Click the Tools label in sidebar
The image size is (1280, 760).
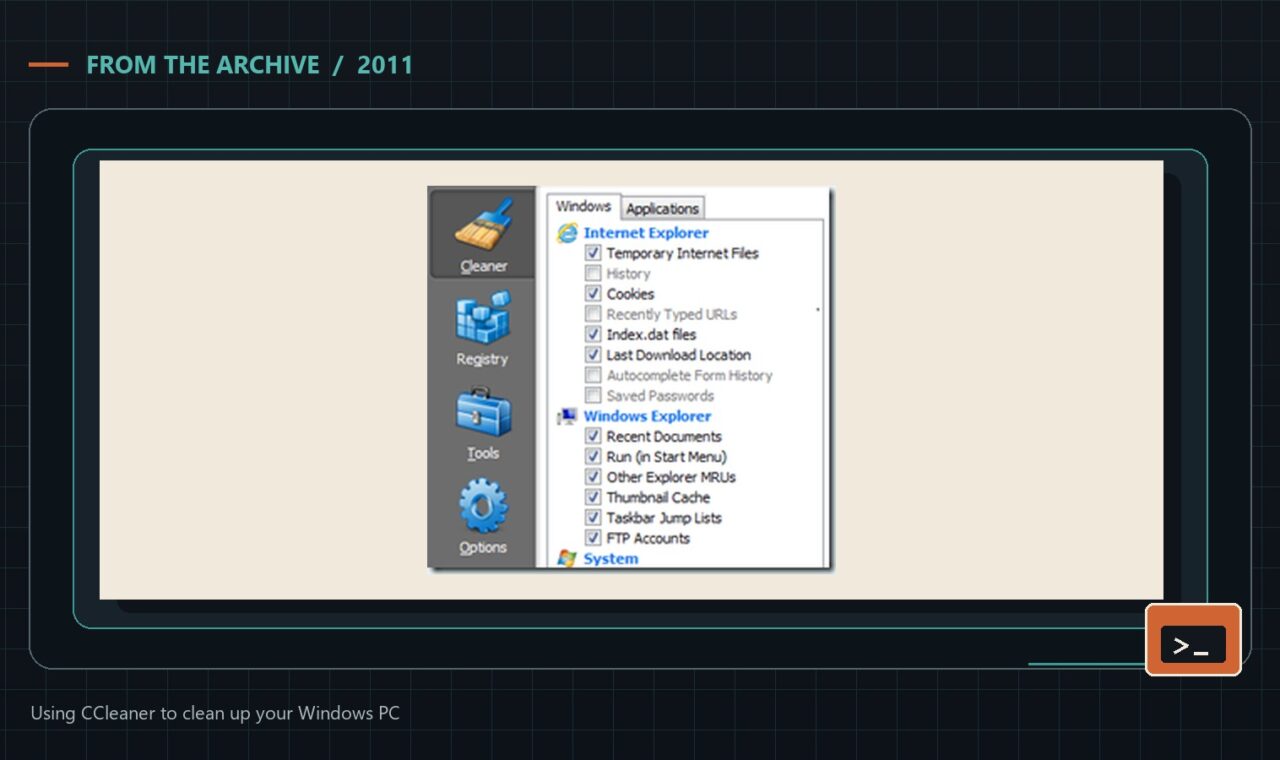tap(483, 453)
